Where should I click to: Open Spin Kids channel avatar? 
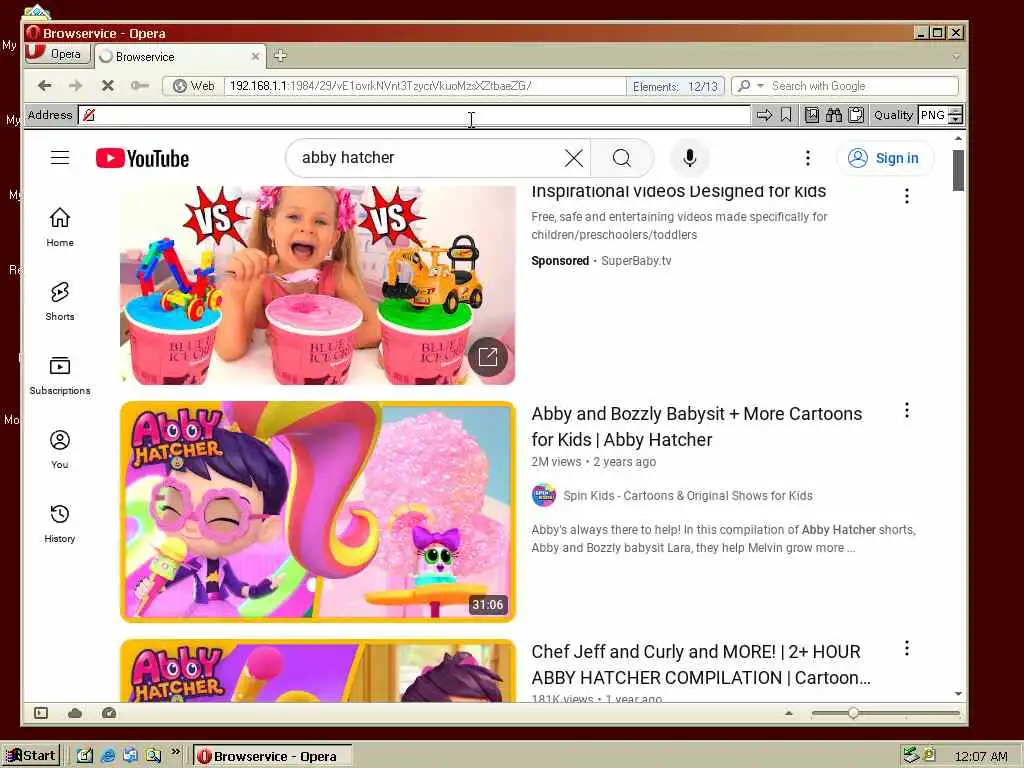tap(543, 496)
